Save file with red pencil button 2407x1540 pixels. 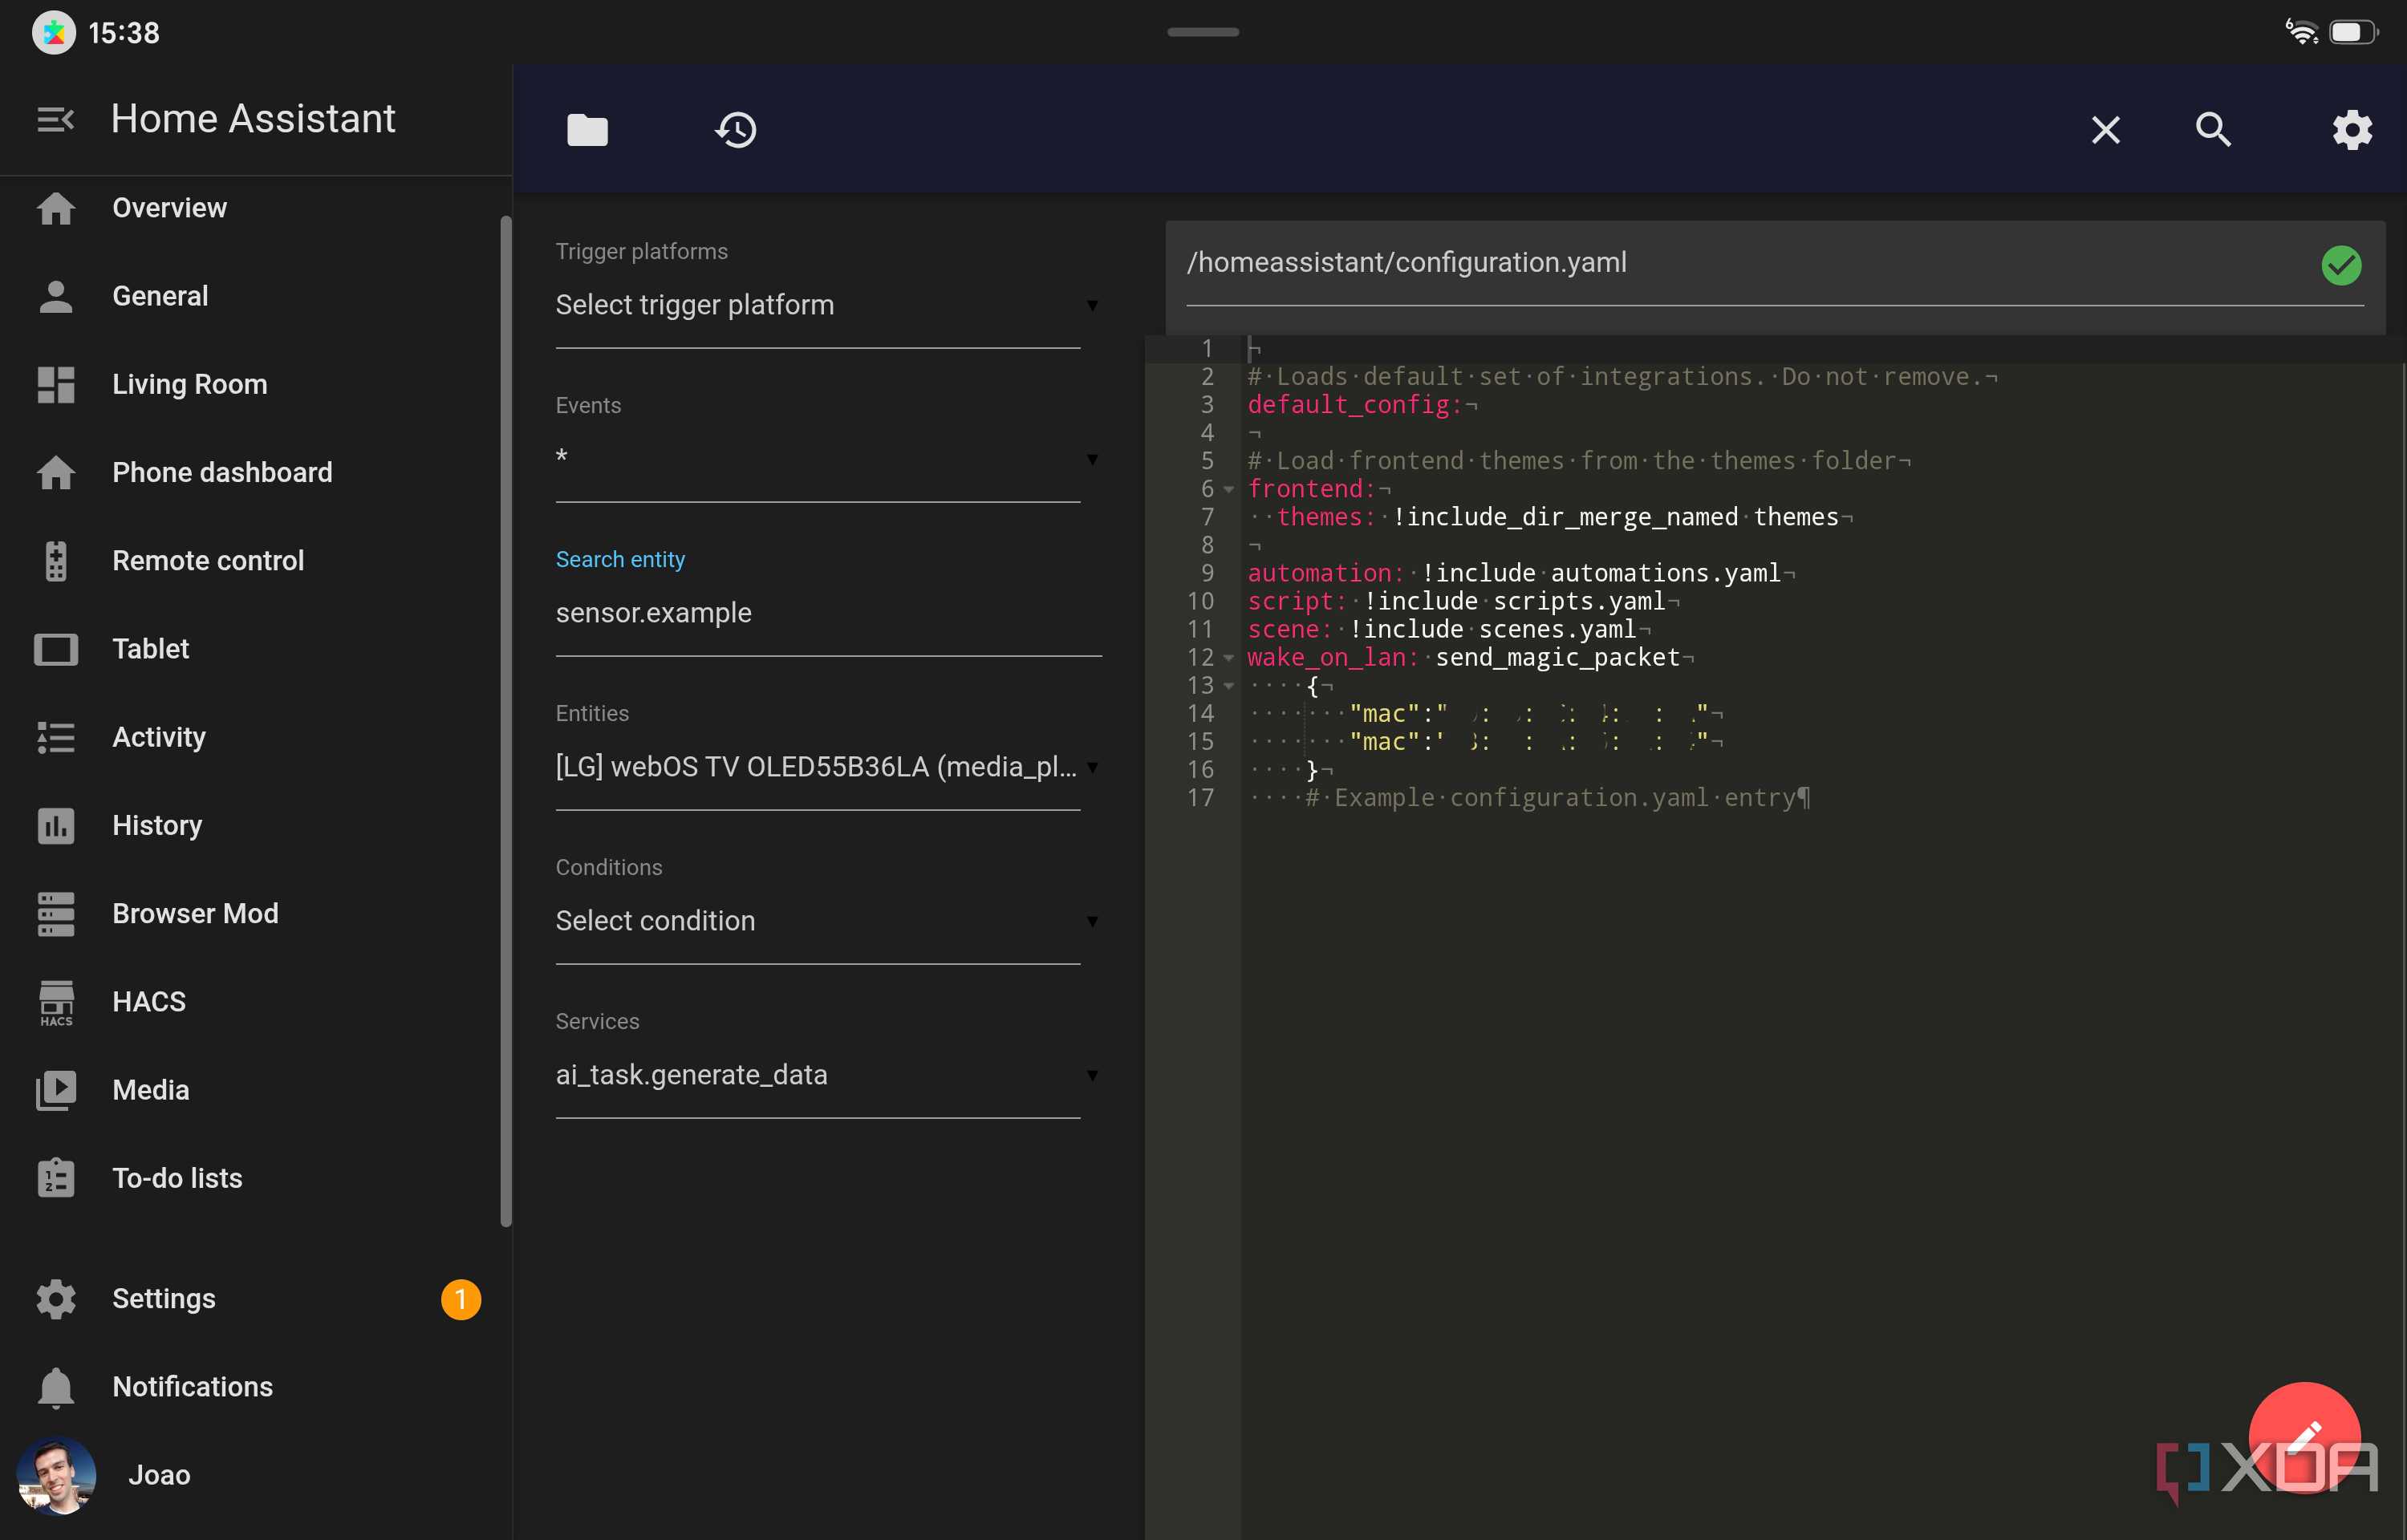pos(2304,1438)
